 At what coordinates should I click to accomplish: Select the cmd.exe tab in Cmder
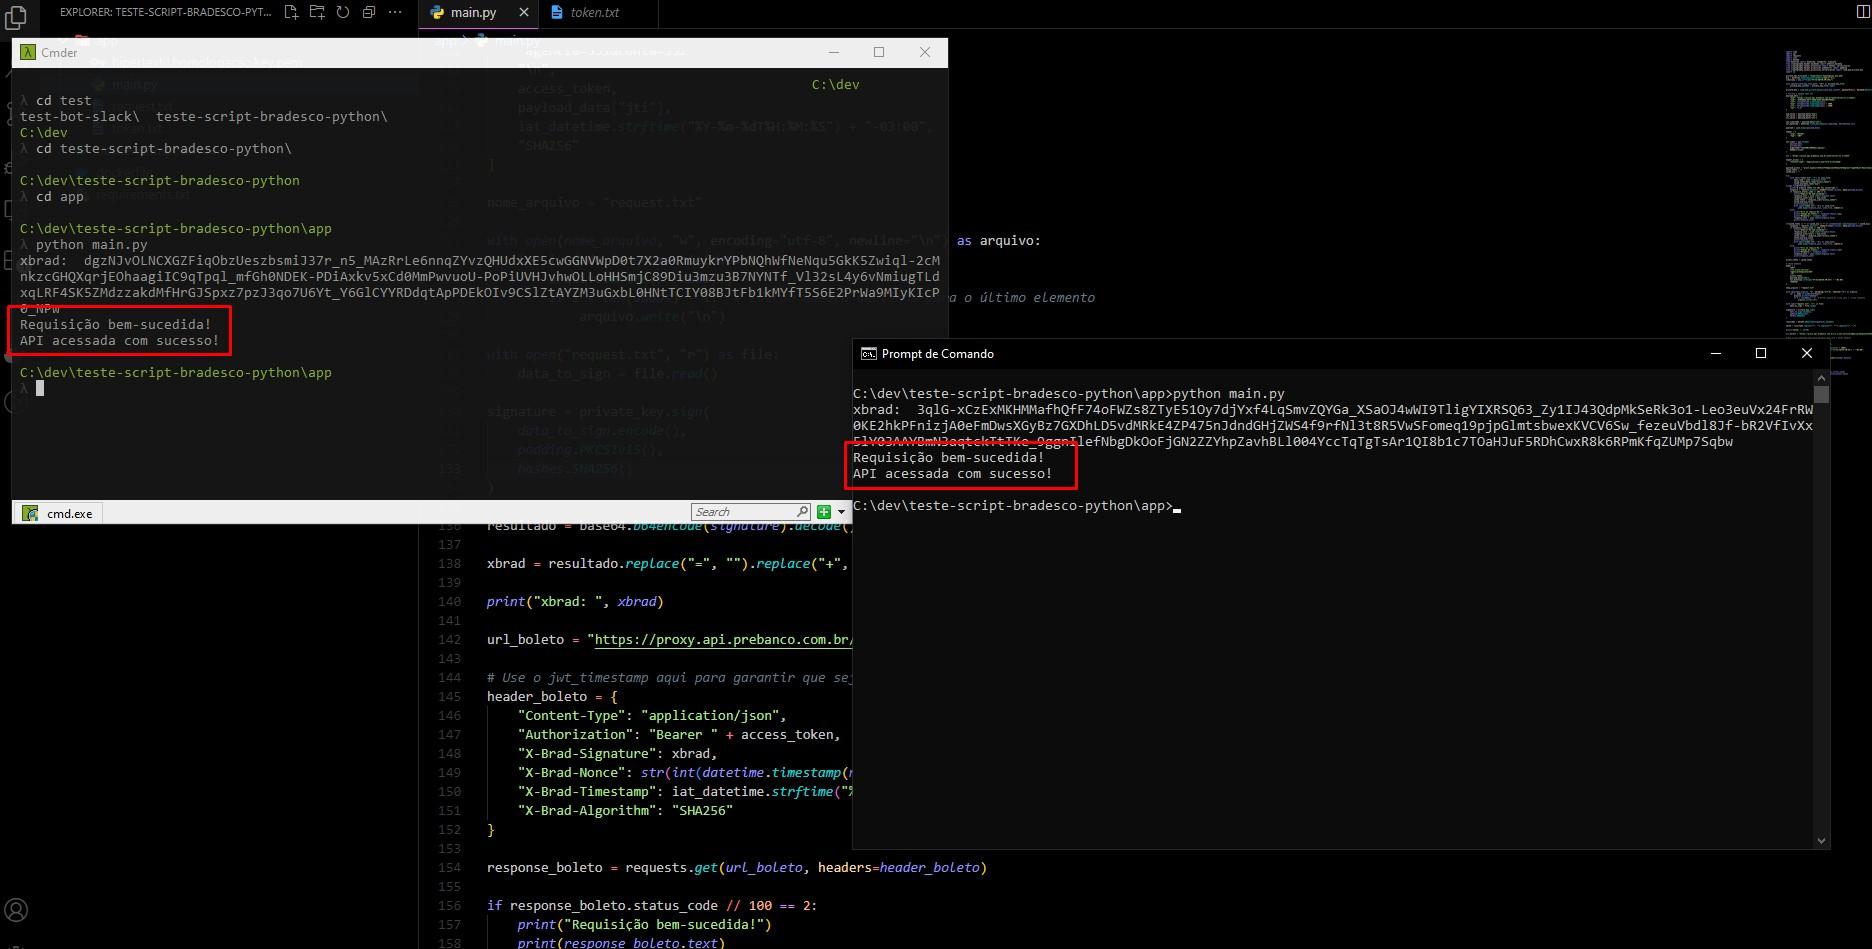[x=58, y=513]
